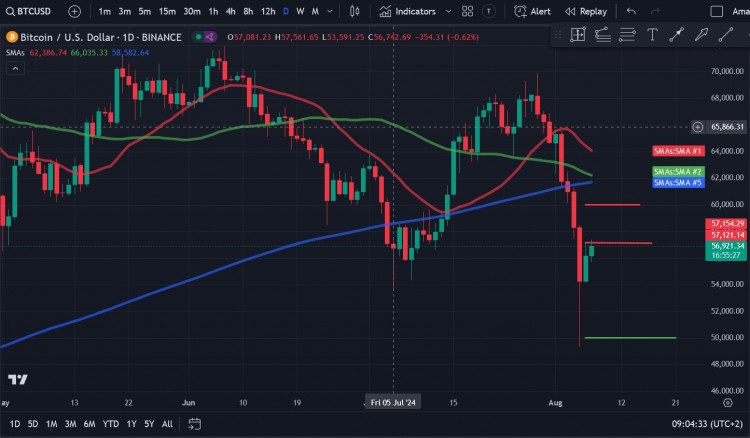Switch to 12h interval
Image resolution: width=750 pixels, height=438 pixels.
tap(268, 11)
